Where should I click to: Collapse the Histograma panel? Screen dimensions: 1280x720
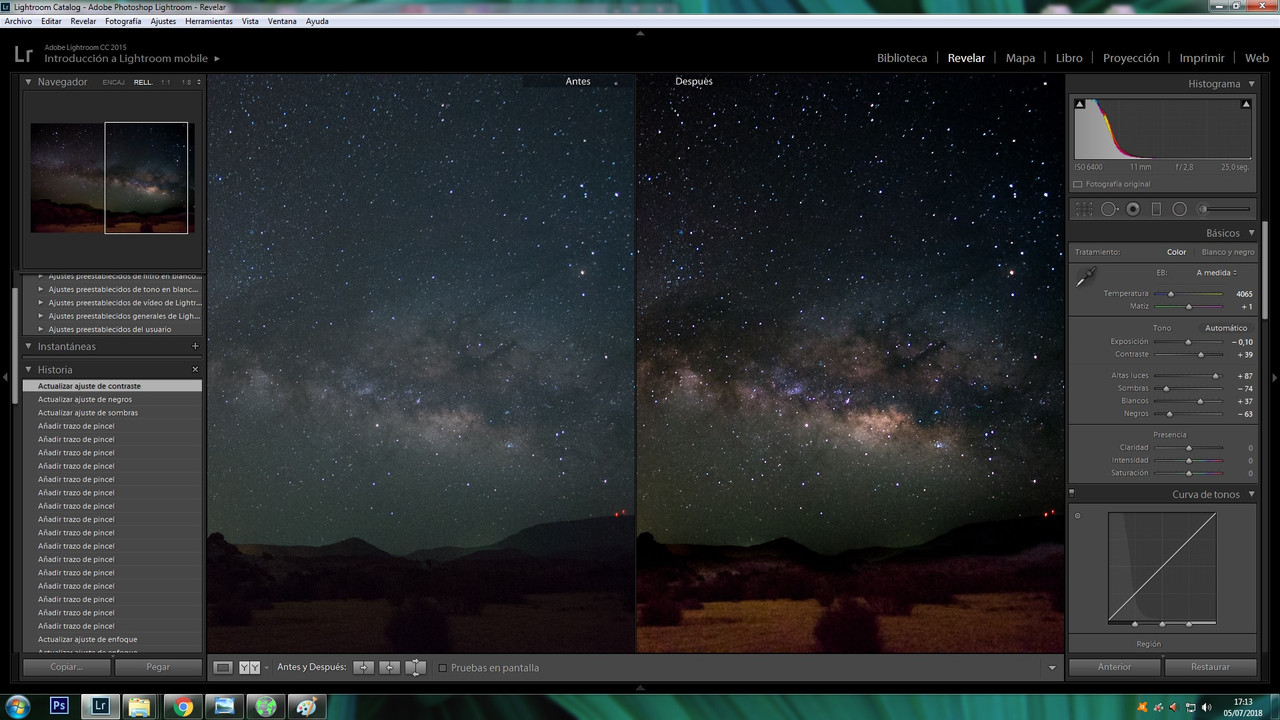1251,84
